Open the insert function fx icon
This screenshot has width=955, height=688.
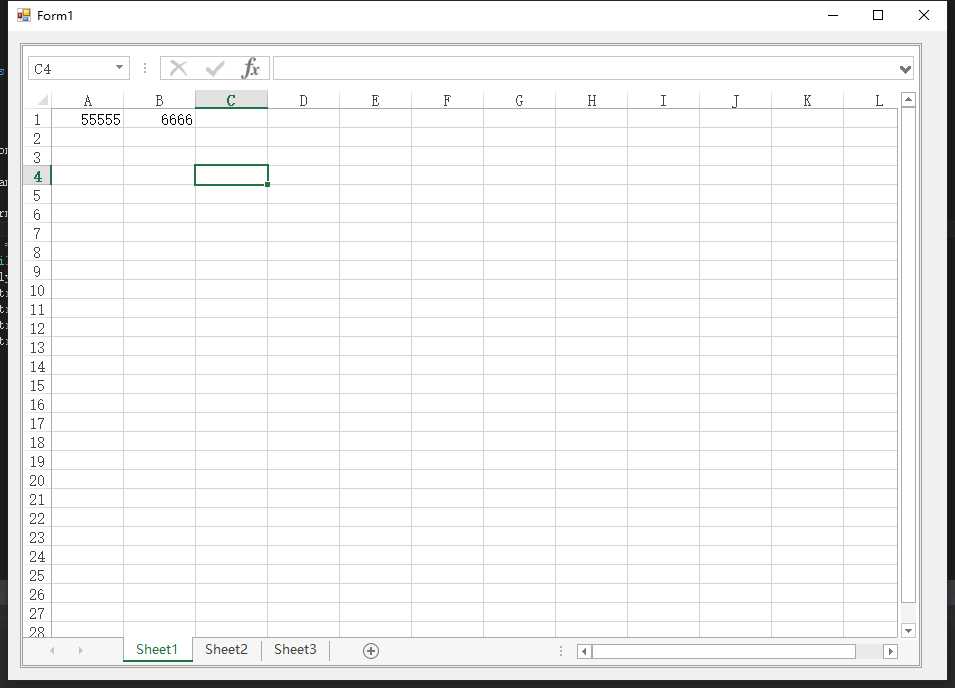click(x=251, y=68)
